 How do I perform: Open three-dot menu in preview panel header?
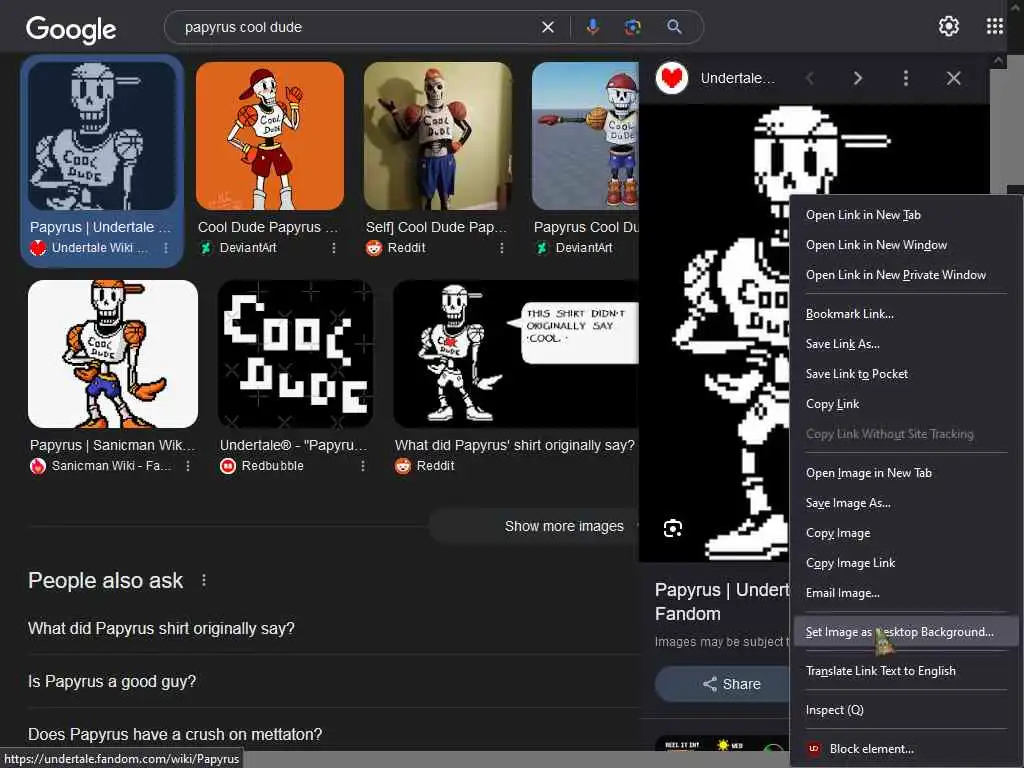(x=905, y=78)
